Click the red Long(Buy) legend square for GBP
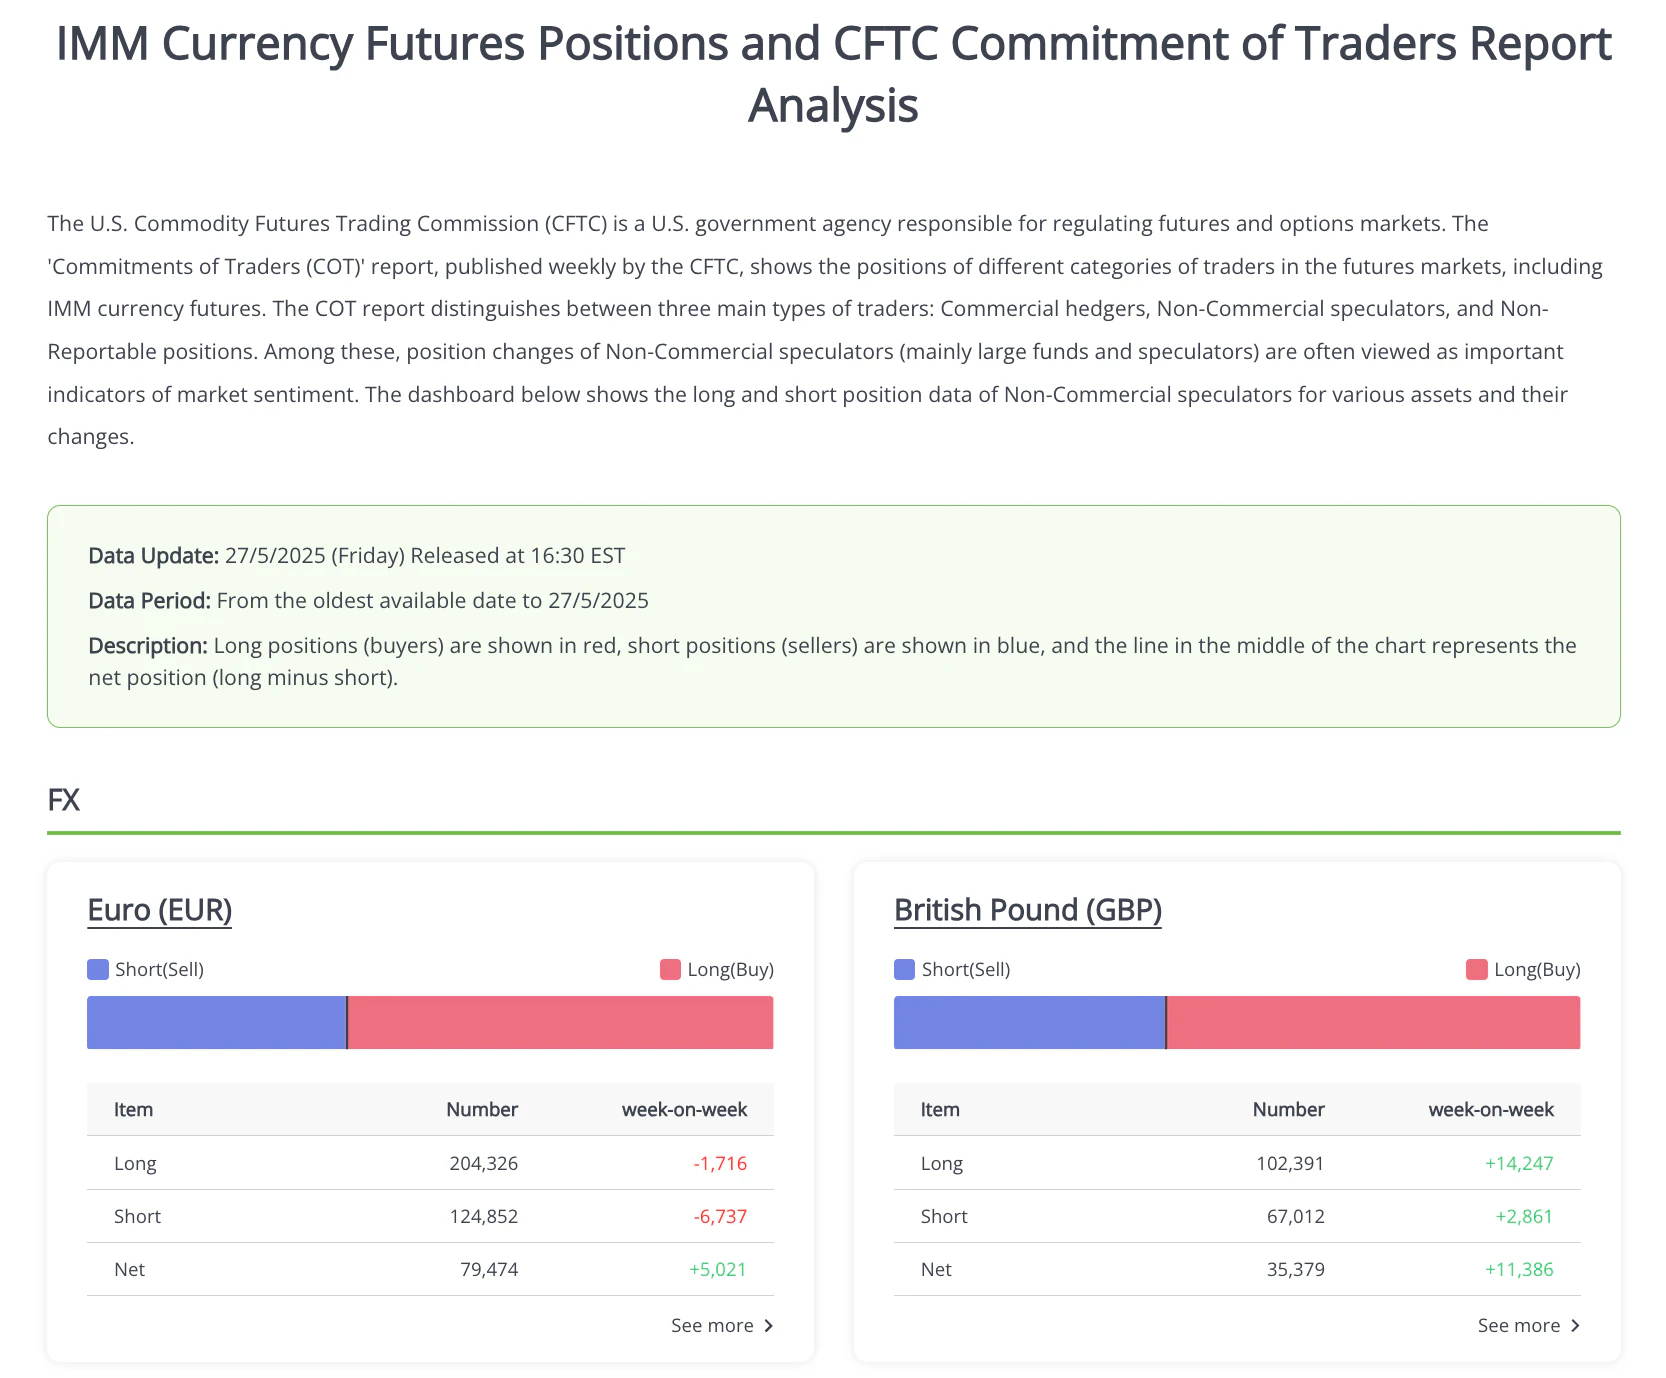This screenshot has height=1378, width=1666. tap(1475, 968)
